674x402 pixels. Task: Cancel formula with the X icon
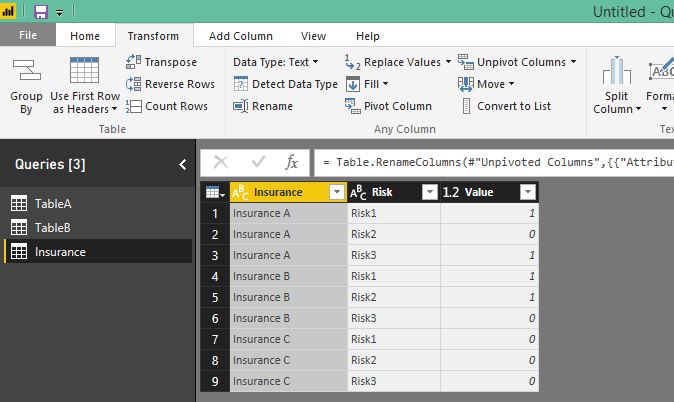(221, 162)
